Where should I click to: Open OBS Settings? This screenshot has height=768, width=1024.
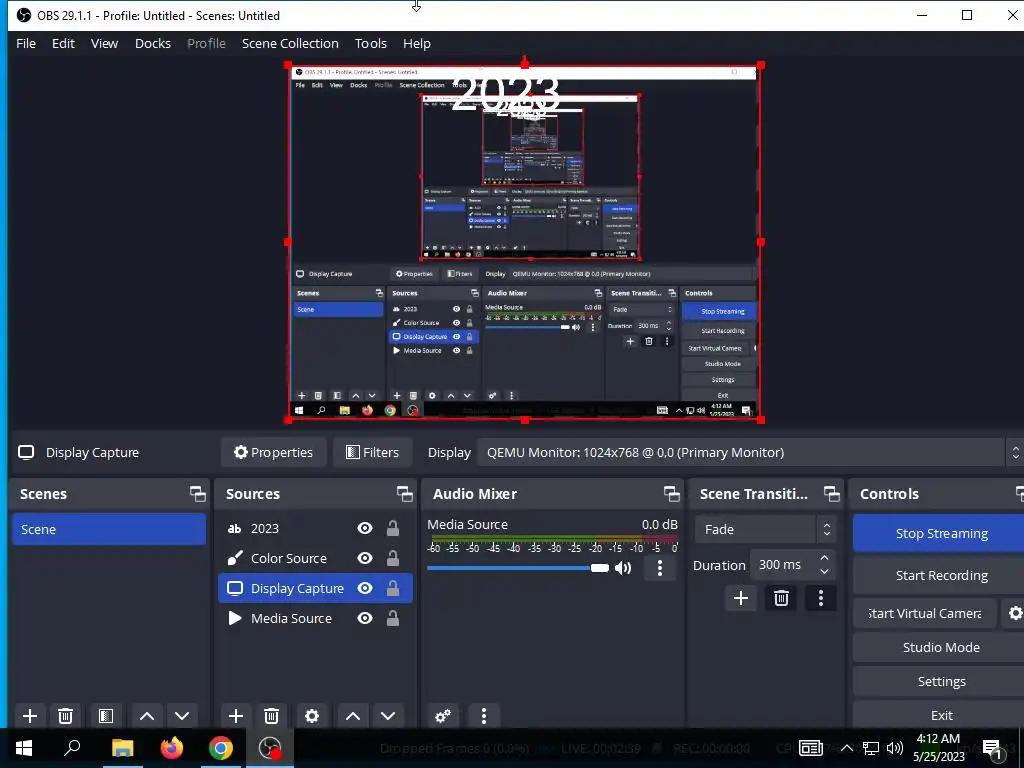pos(940,681)
